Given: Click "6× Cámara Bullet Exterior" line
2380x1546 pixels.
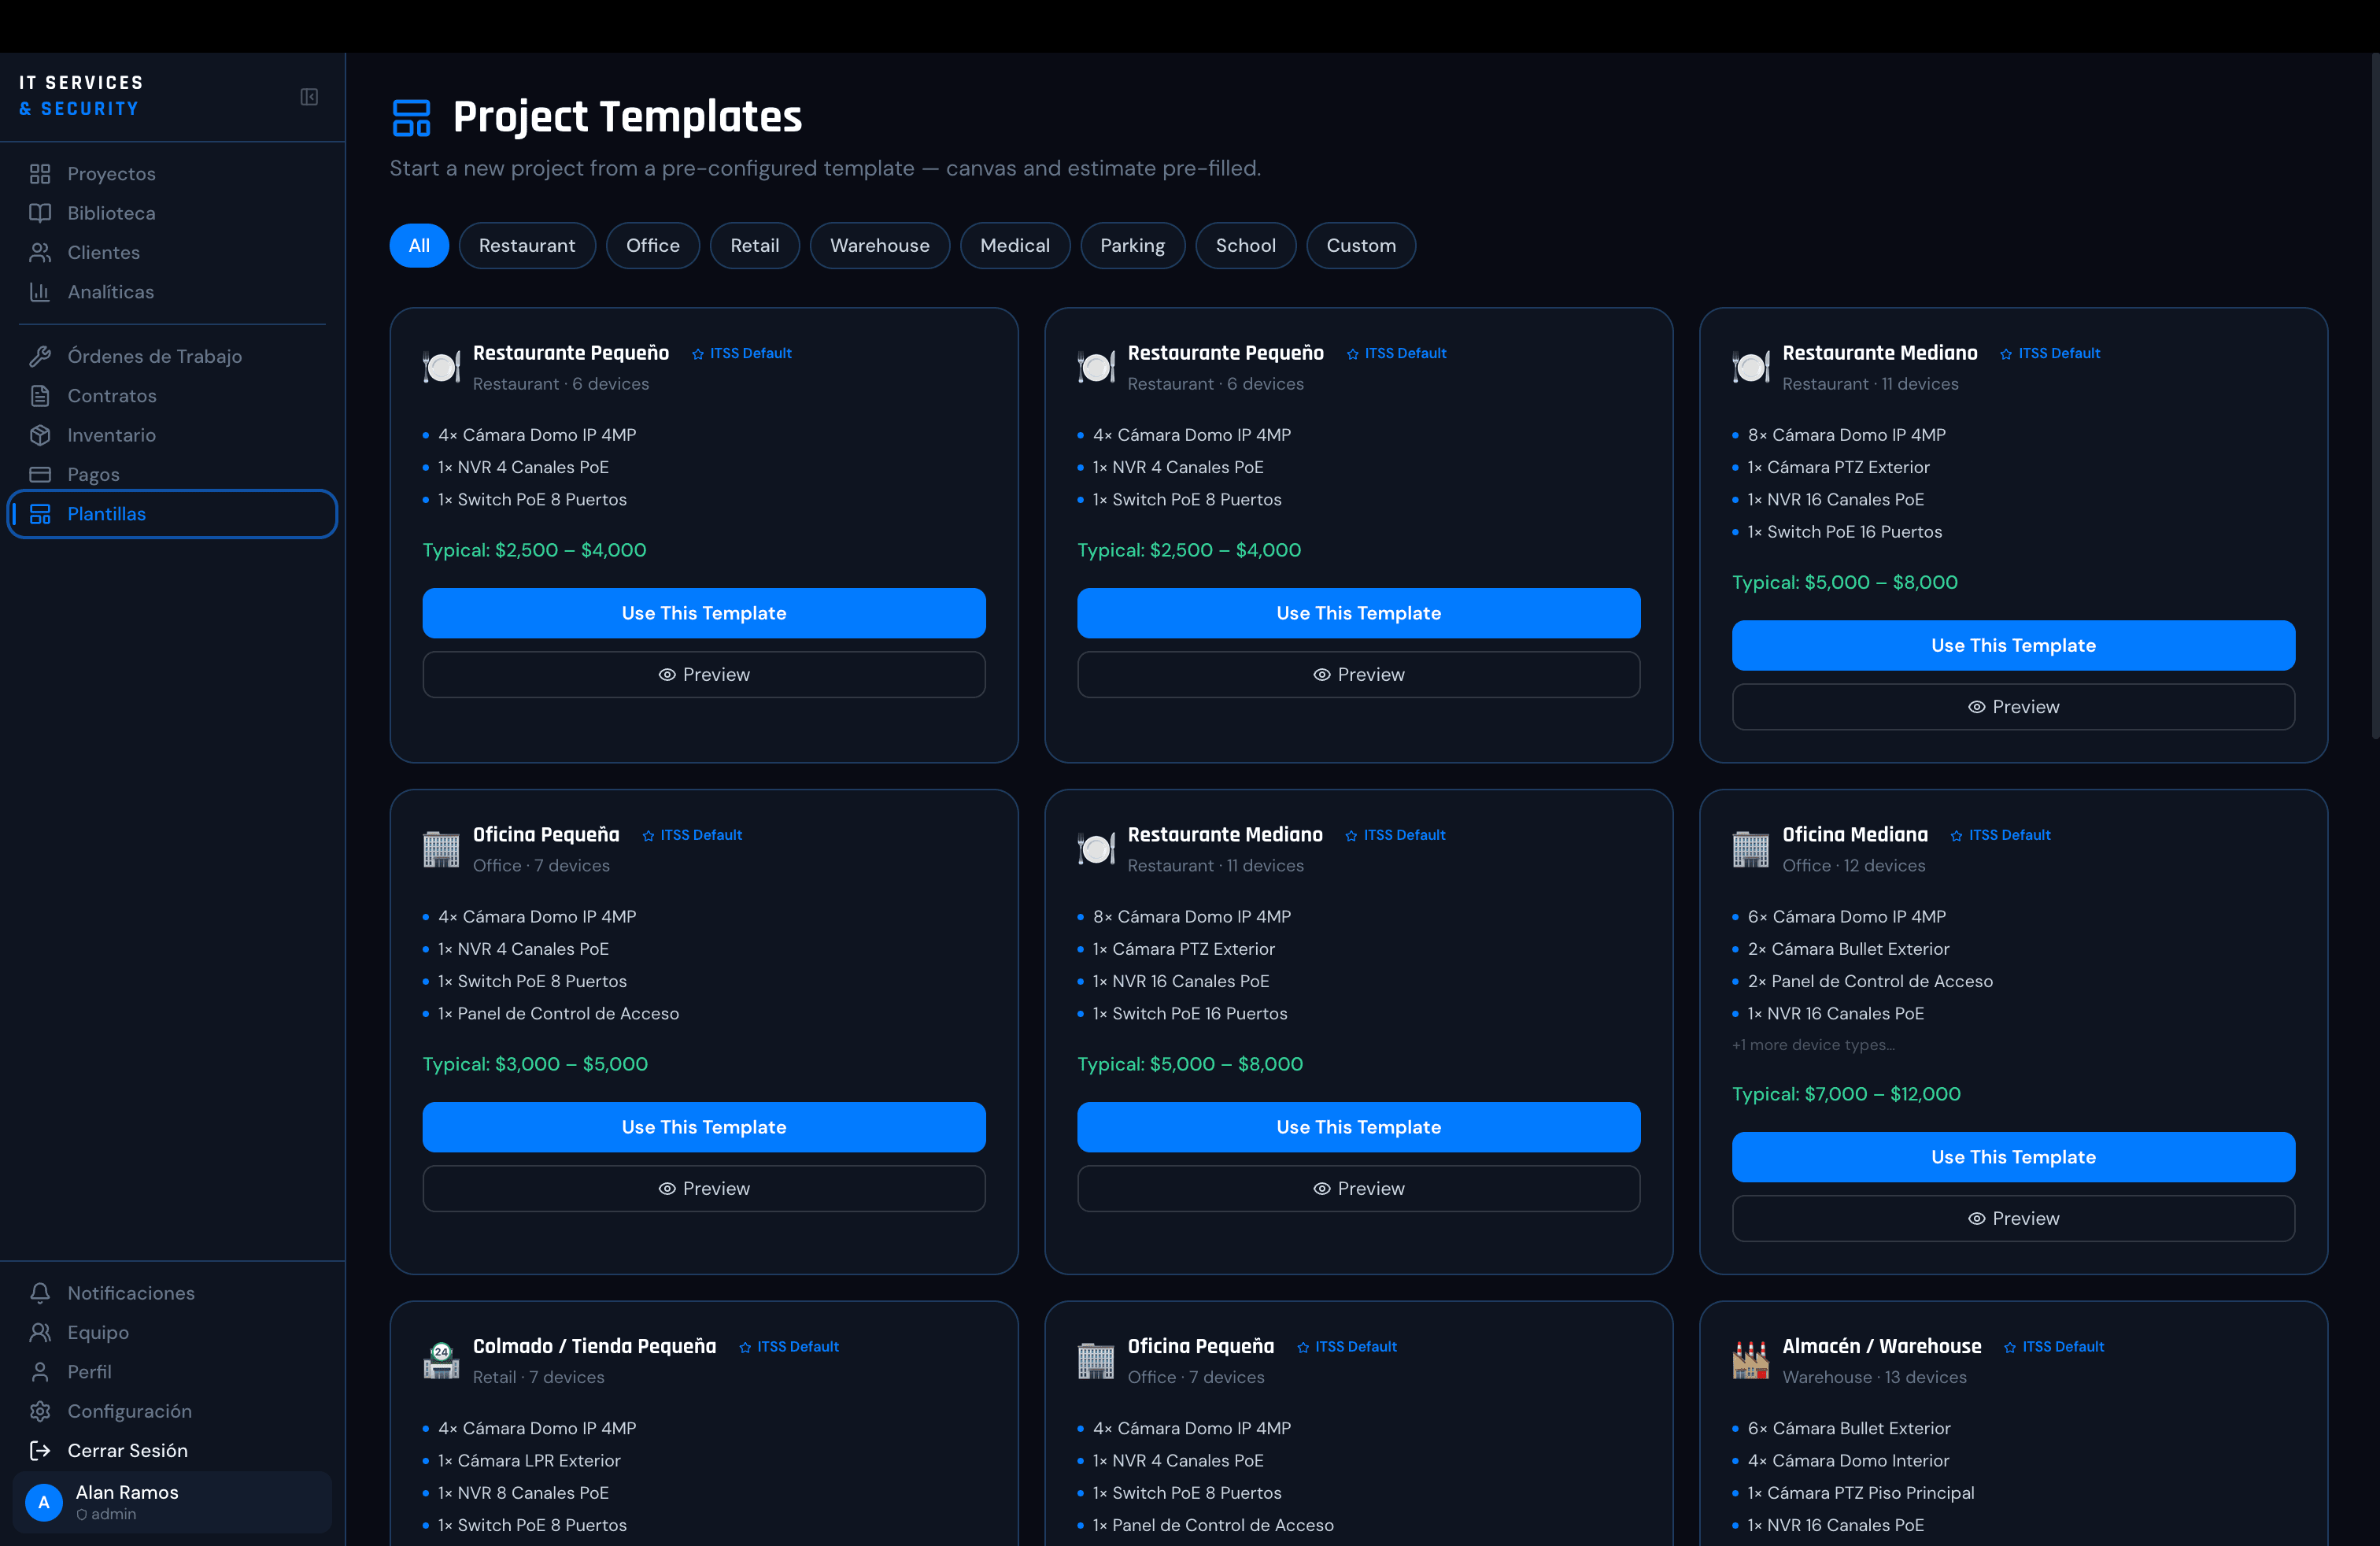Looking at the screenshot, I should [1849, 1429].
